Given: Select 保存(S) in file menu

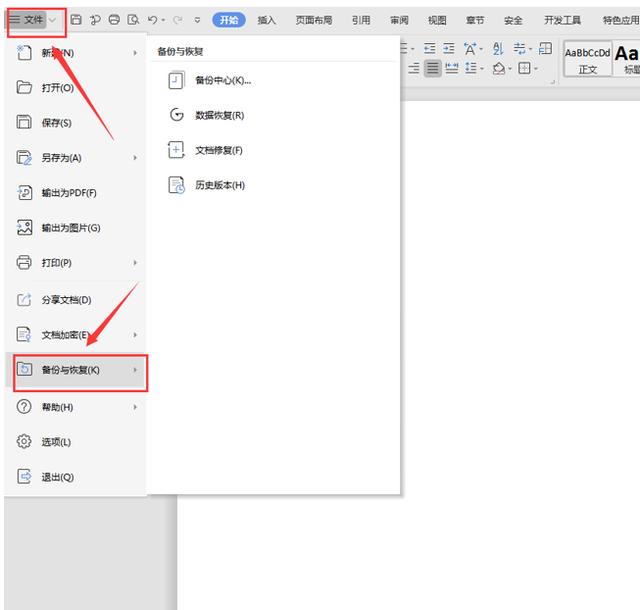Looking at the screenshot, I should pyautogui.click(x=76, y=122).
